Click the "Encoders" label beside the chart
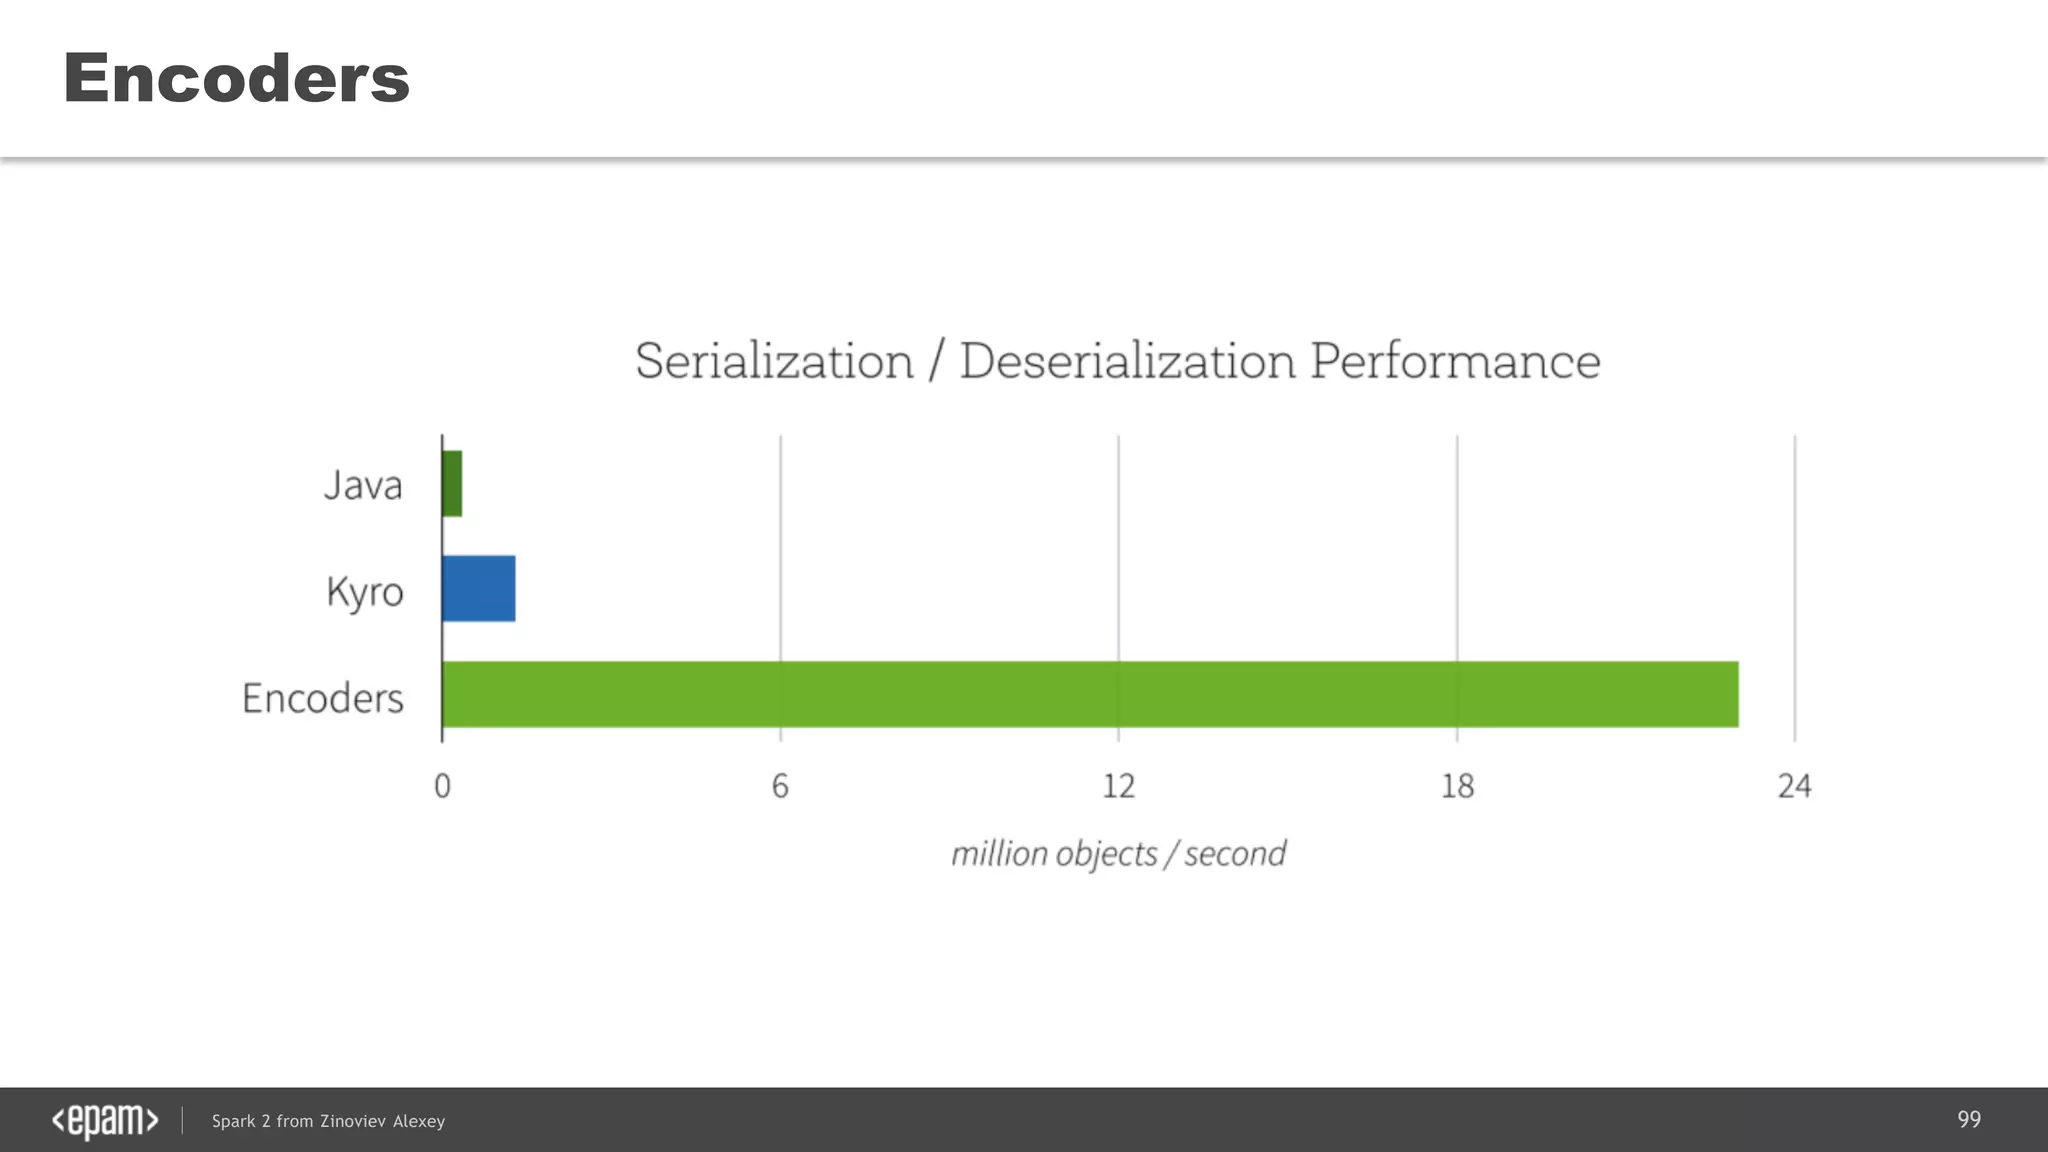Image resolution: width=2048 pixels, height=1152 pixels. pos(322,698)
